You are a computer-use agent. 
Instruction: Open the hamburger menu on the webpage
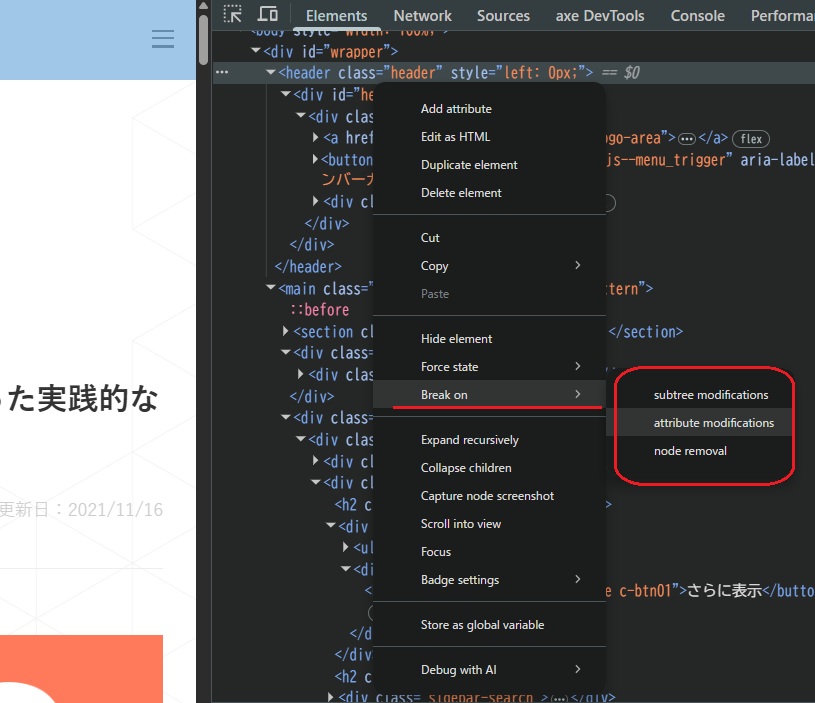click(163, 39)
